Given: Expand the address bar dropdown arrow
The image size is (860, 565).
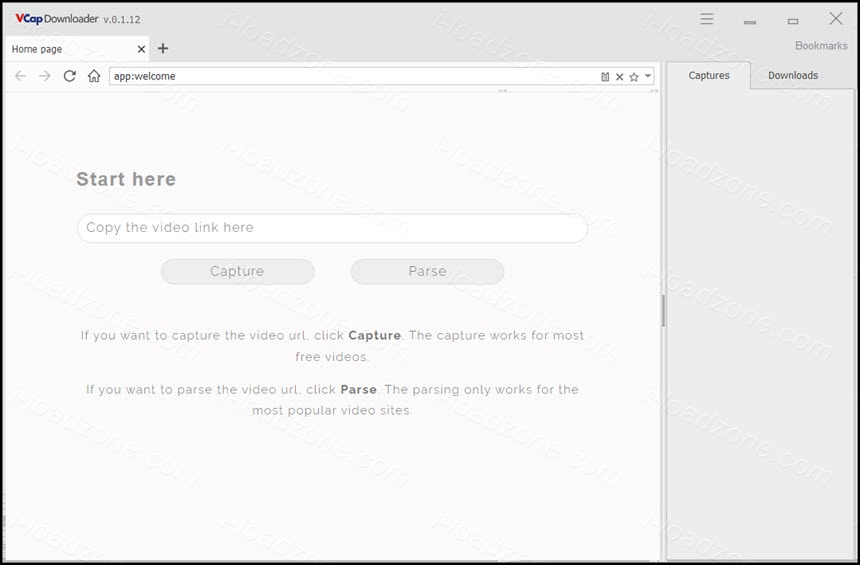Looking at the screenshot, I should pos(648,76).
